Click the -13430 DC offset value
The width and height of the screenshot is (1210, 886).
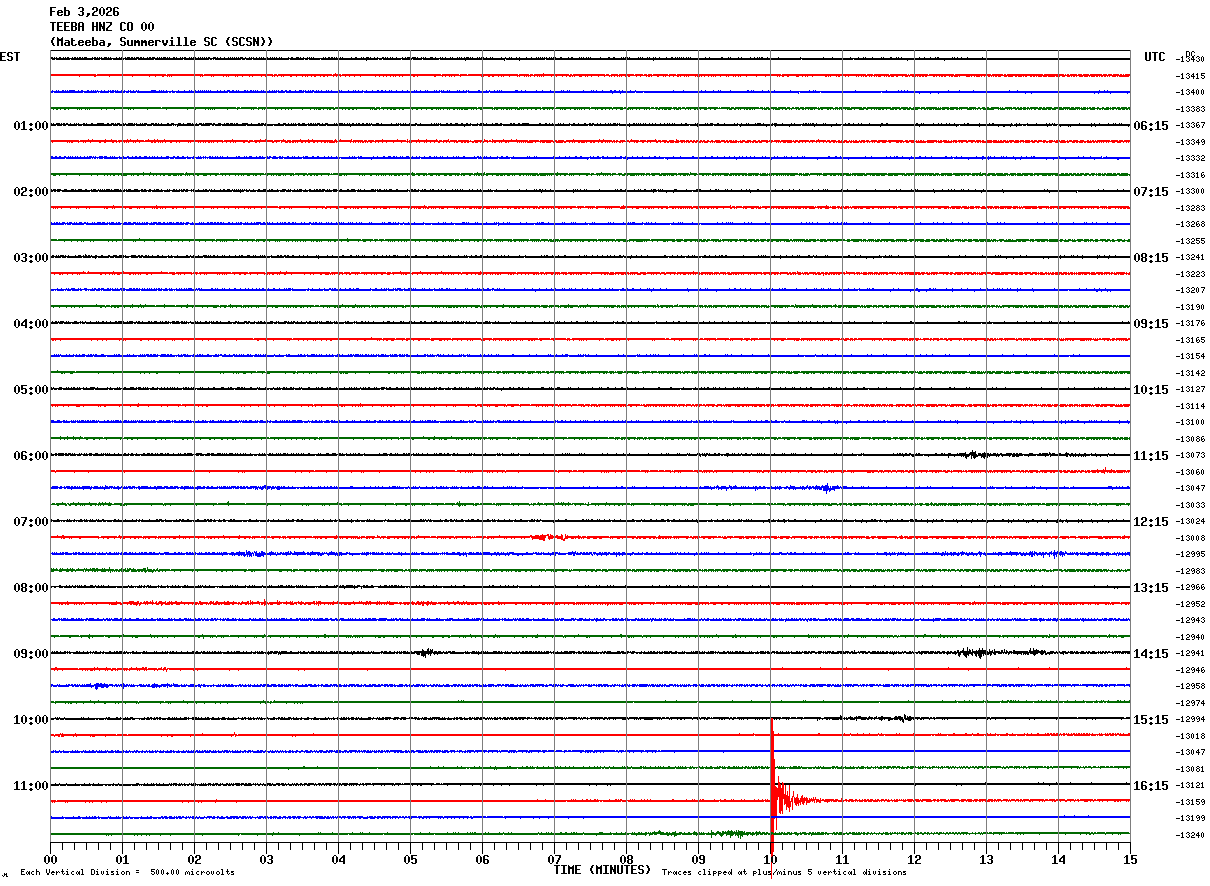[1191, 60]
